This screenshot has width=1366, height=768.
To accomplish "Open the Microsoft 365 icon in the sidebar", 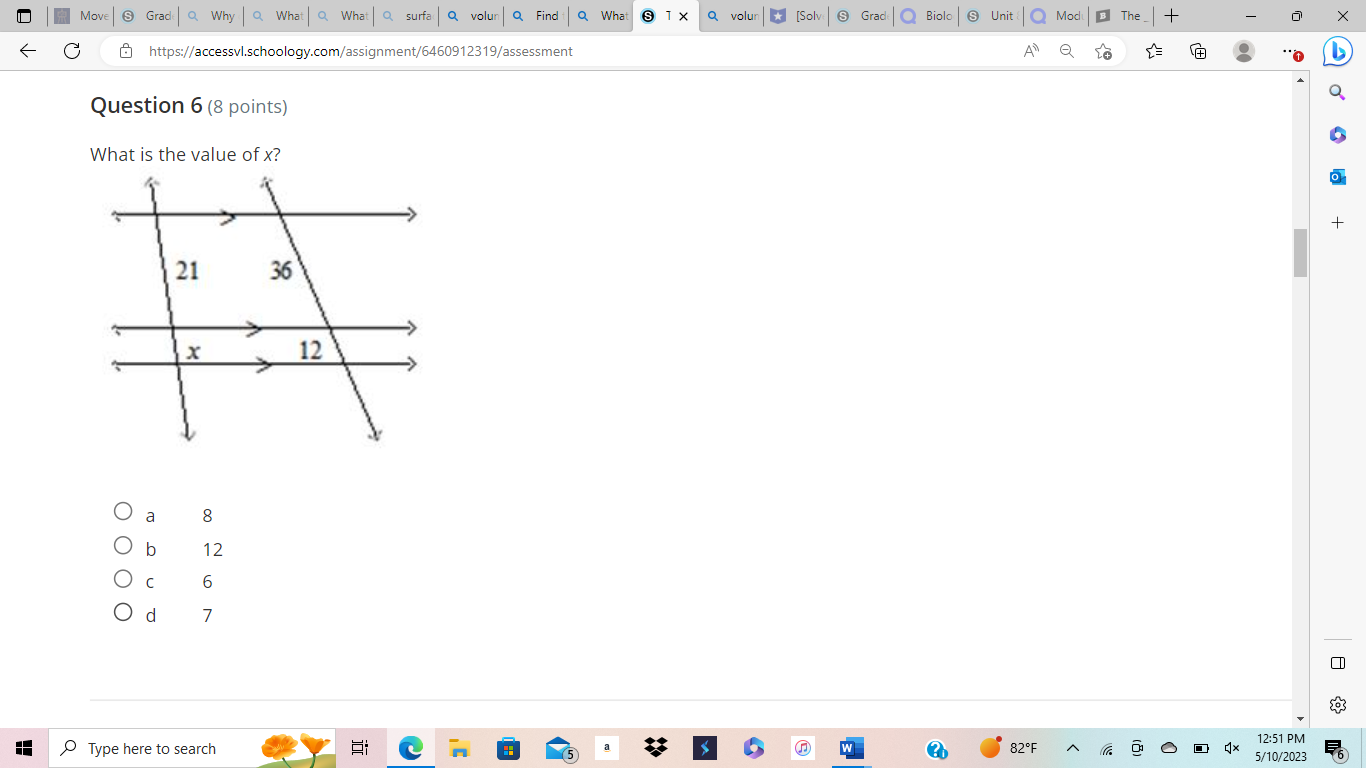I will click(x=1337, y=134).
